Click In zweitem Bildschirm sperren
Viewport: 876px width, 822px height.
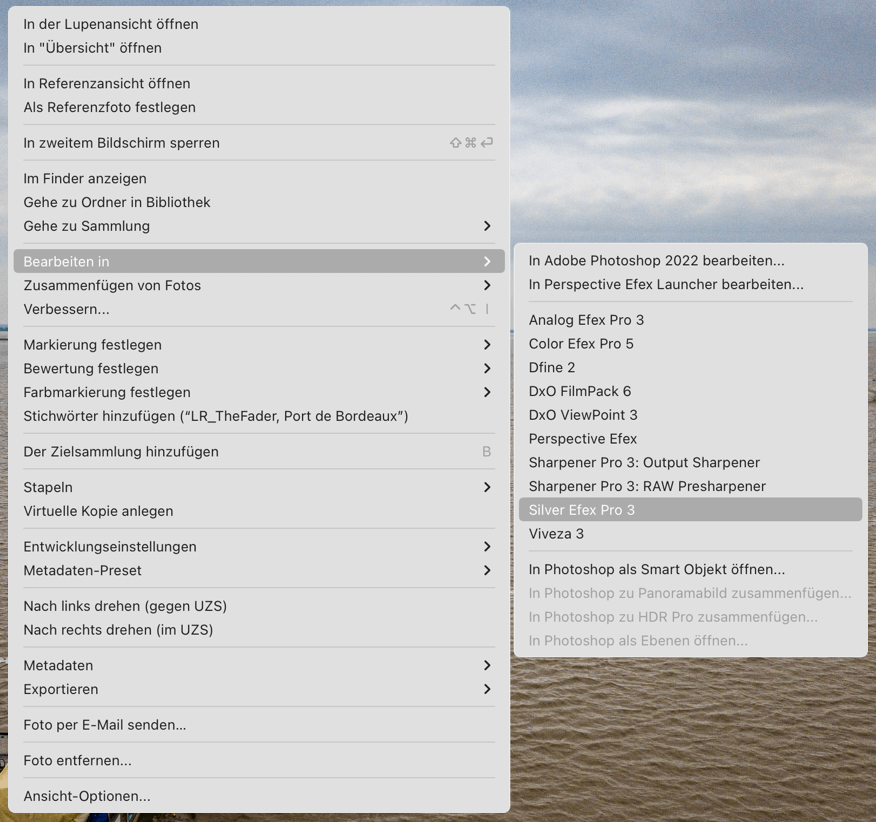259,143
